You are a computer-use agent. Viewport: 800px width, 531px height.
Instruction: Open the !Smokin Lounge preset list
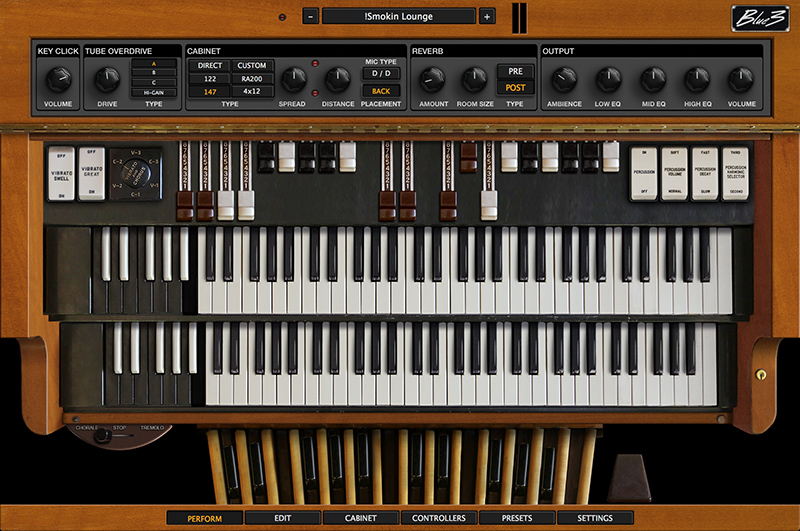(398, 16)
